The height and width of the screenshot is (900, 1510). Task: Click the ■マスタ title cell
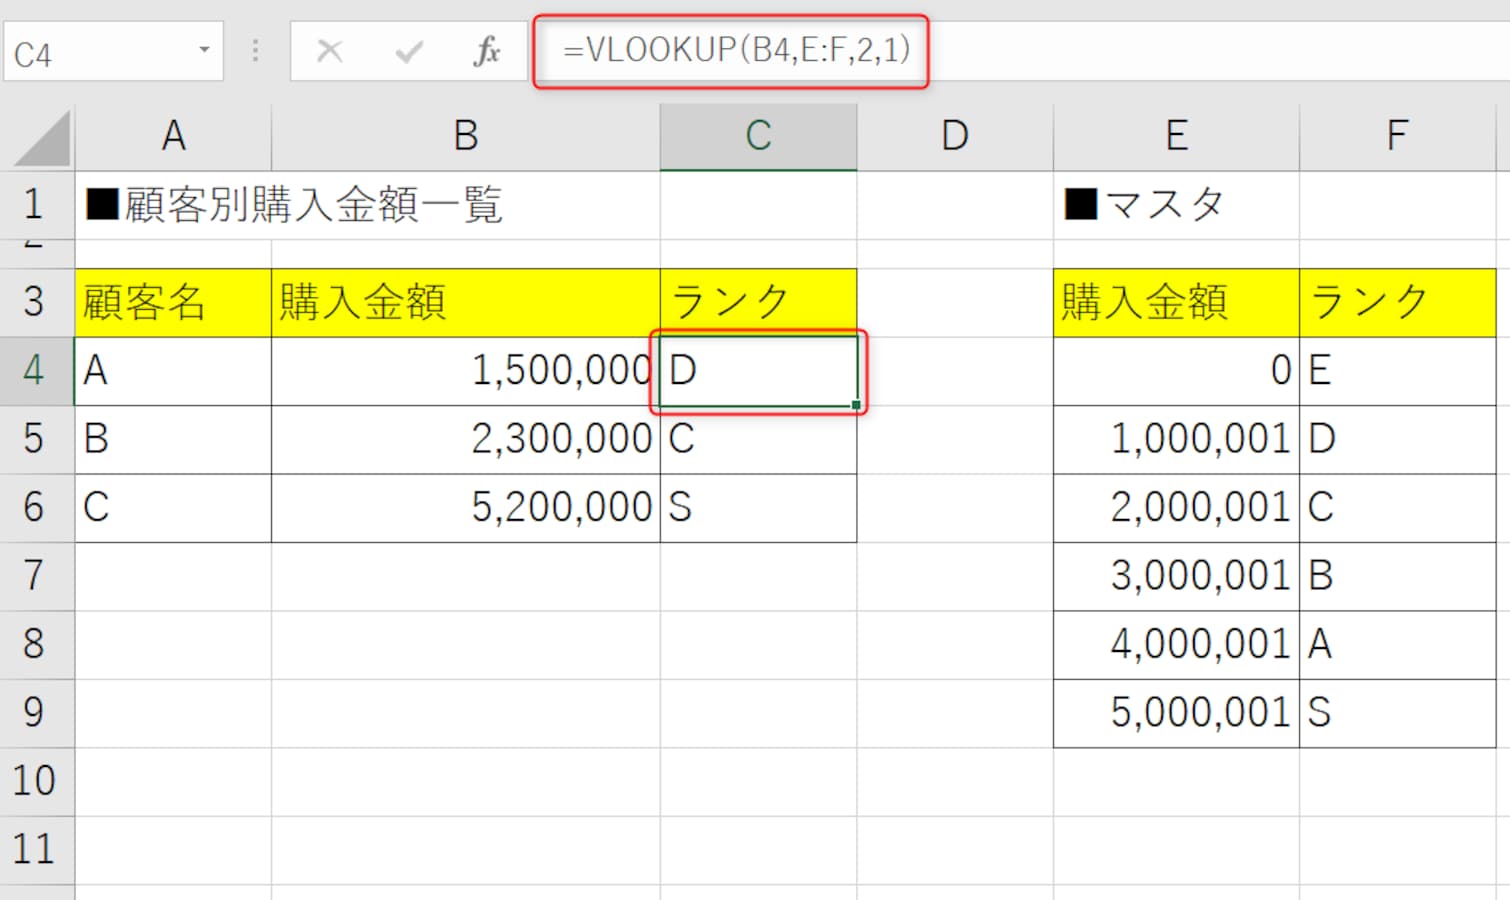pos(1176,204)
